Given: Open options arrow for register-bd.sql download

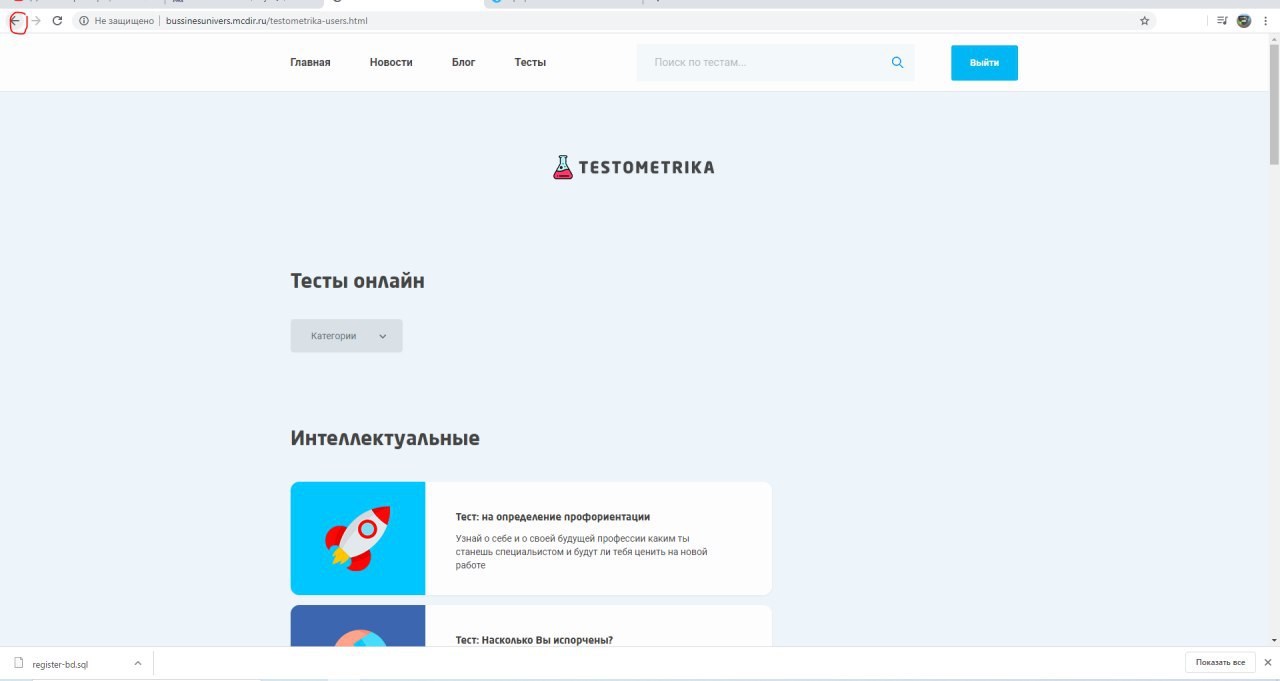Looking at the screenshot, I should (x=137, y=663).
